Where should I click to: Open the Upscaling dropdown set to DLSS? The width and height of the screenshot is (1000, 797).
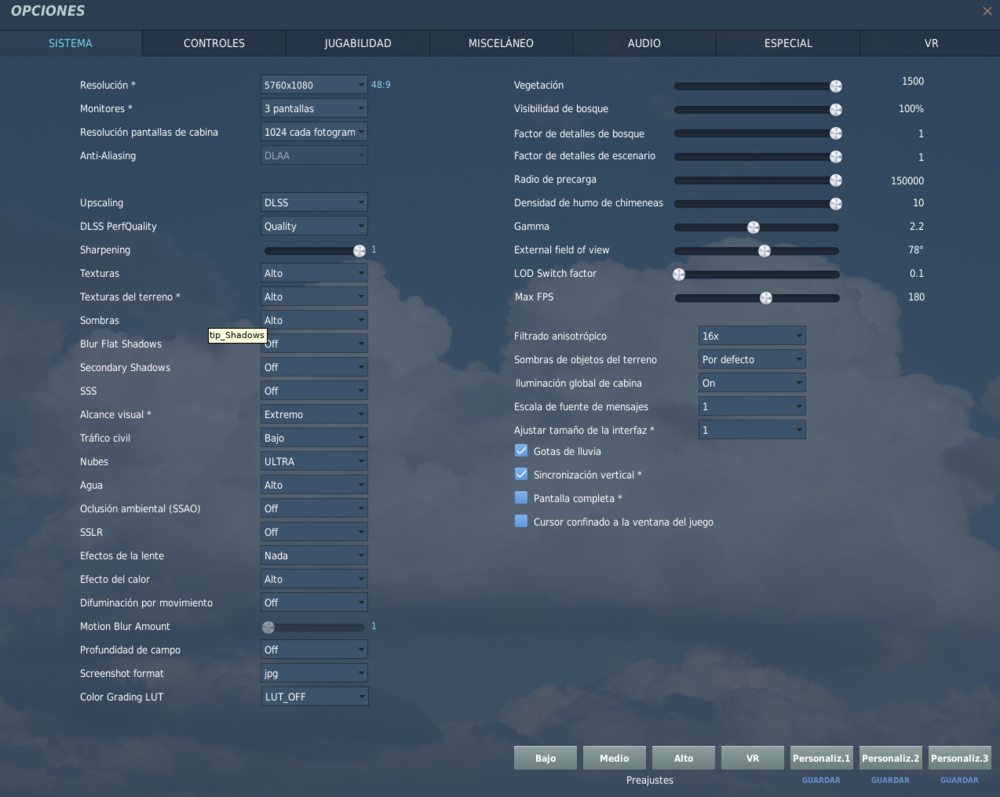313,202
